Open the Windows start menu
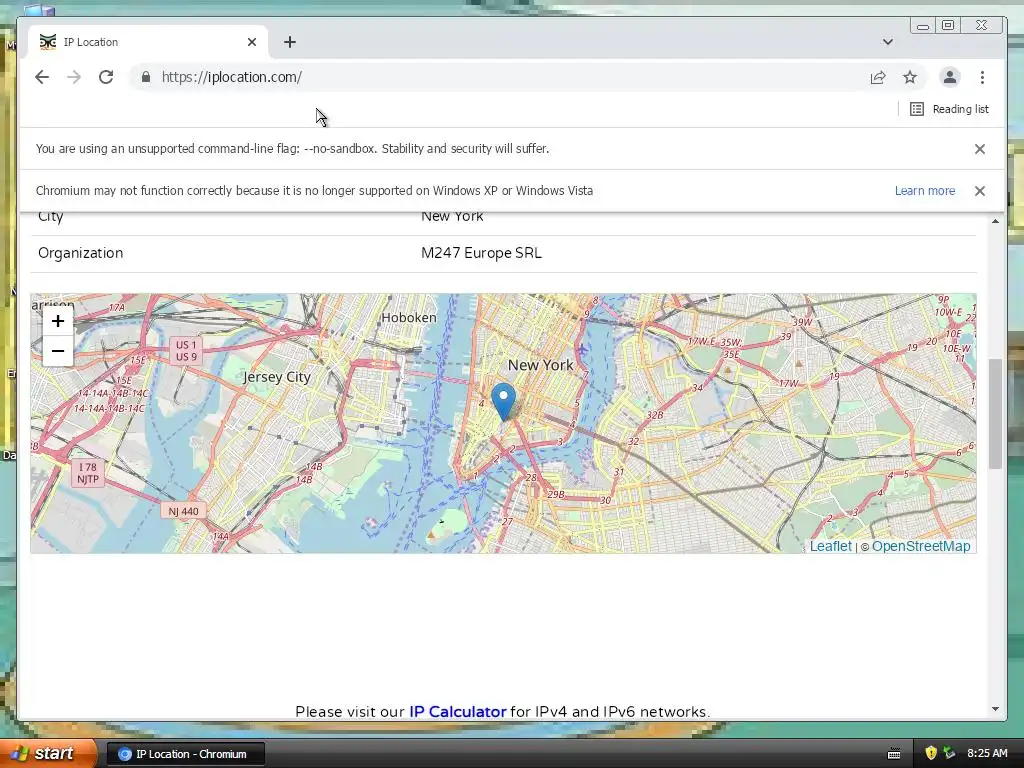Screen dimensions: 1024x768 coord(47,754)
